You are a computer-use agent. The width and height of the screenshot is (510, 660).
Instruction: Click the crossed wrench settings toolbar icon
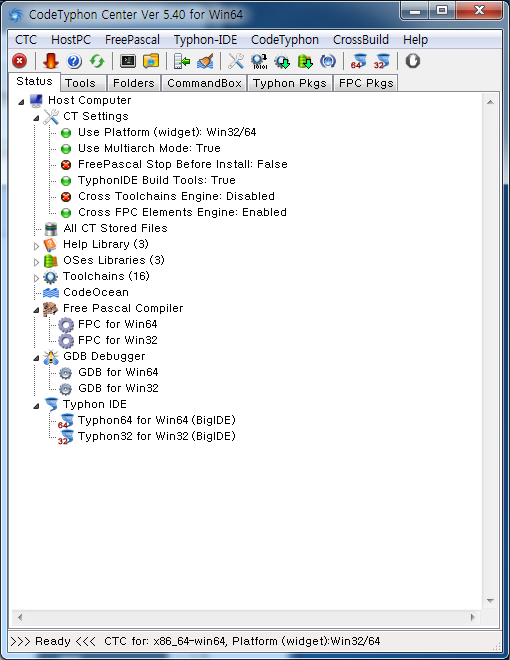(236, 61)
